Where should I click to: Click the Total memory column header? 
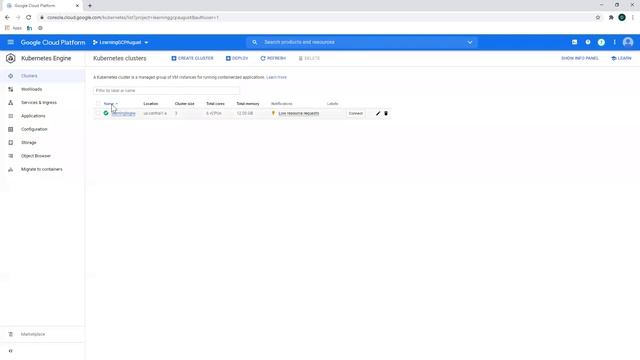248,104
